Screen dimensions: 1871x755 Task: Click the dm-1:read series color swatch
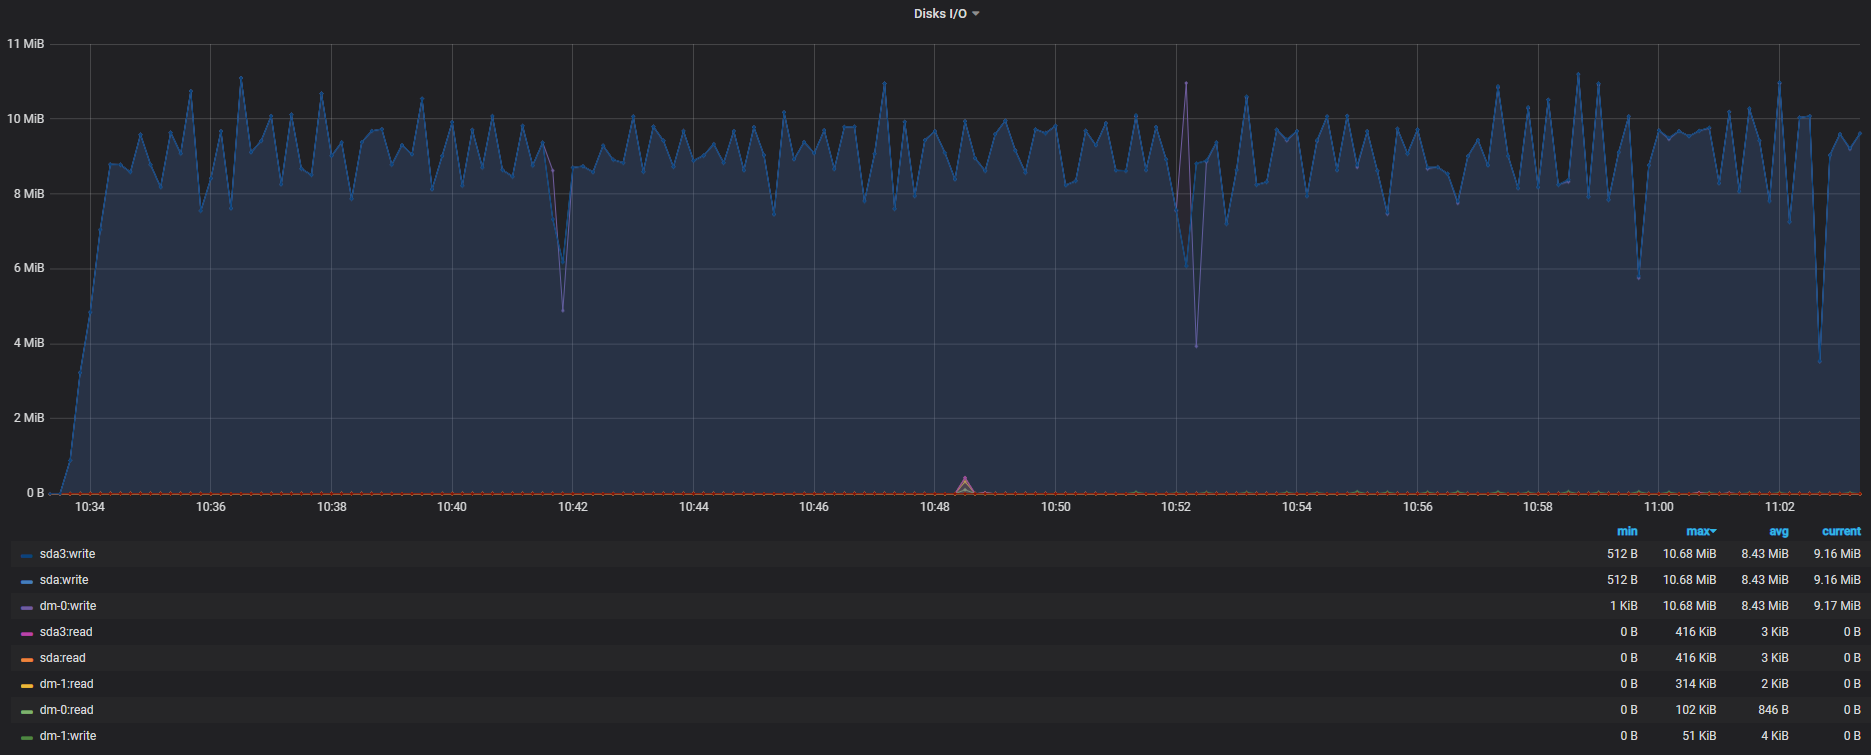(27, 685)
